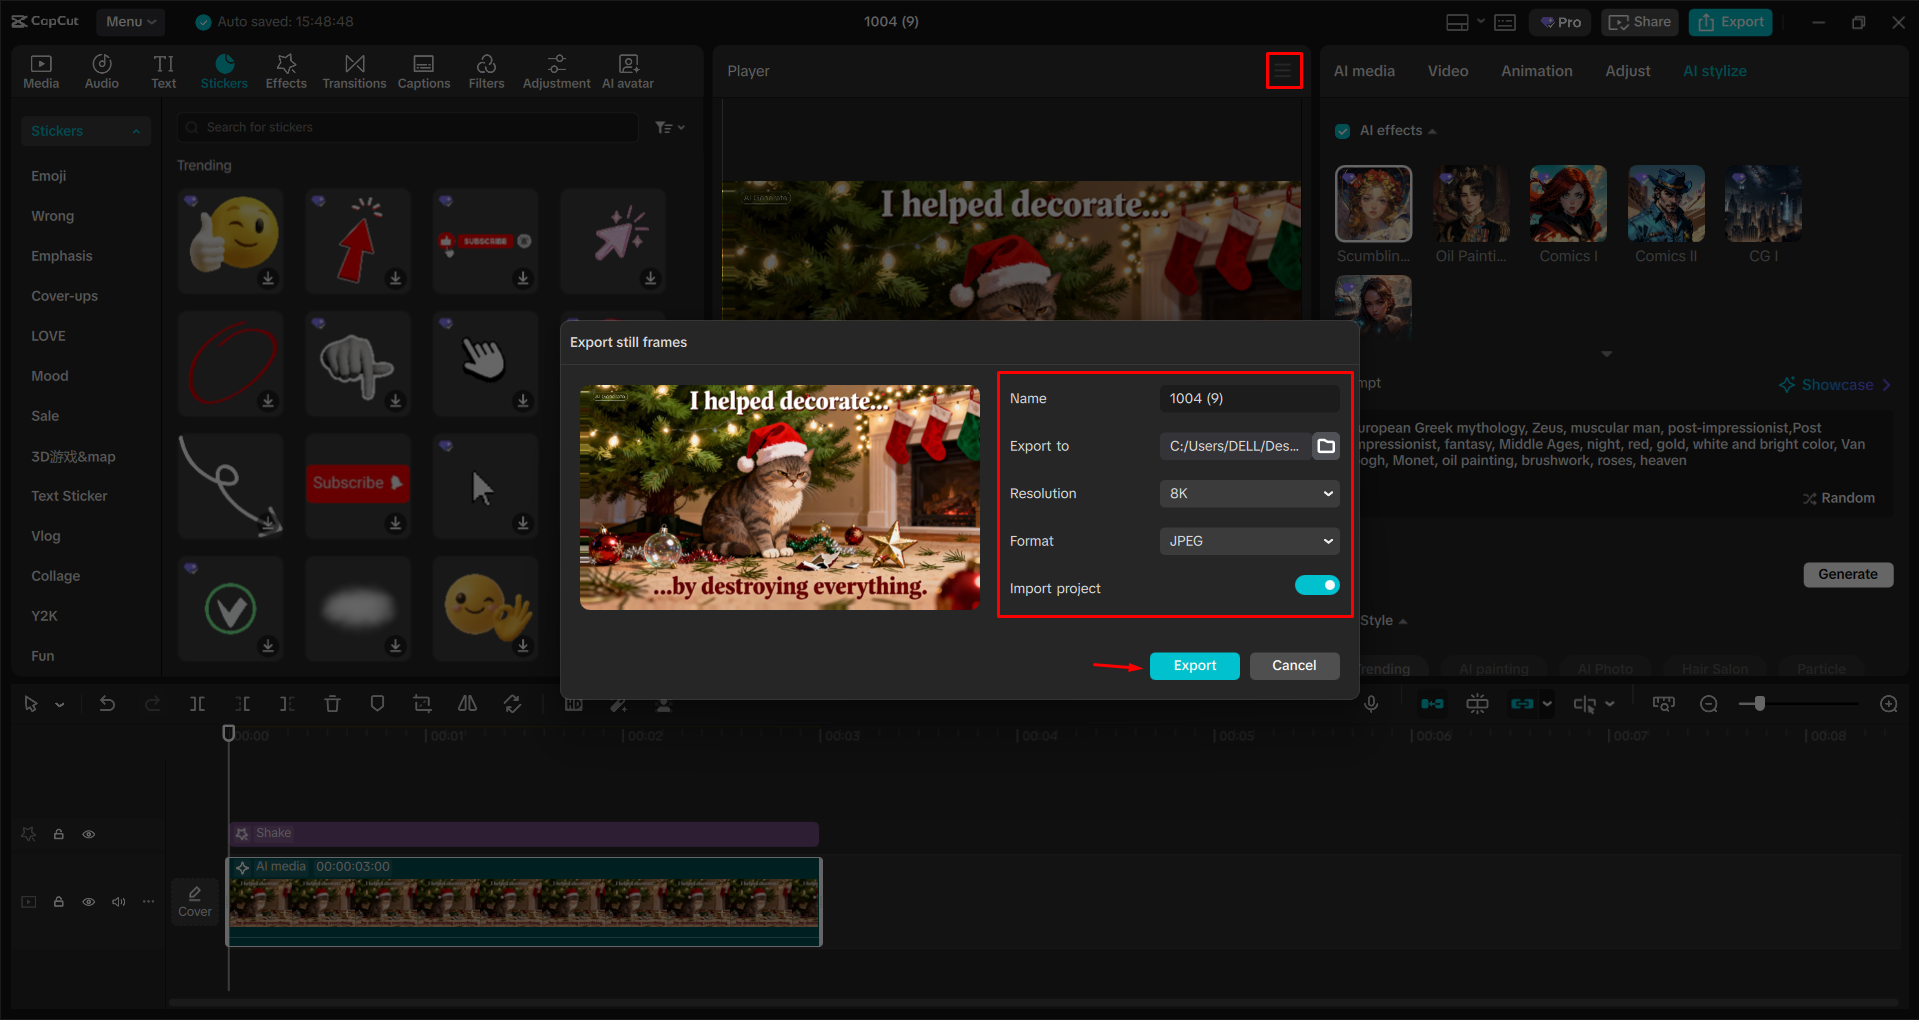Image resolution: width=1919 pixels, height=1020 pixels.
Task: Open the Format dropdown showing JPEG
Action: (x=1248, y=540)
